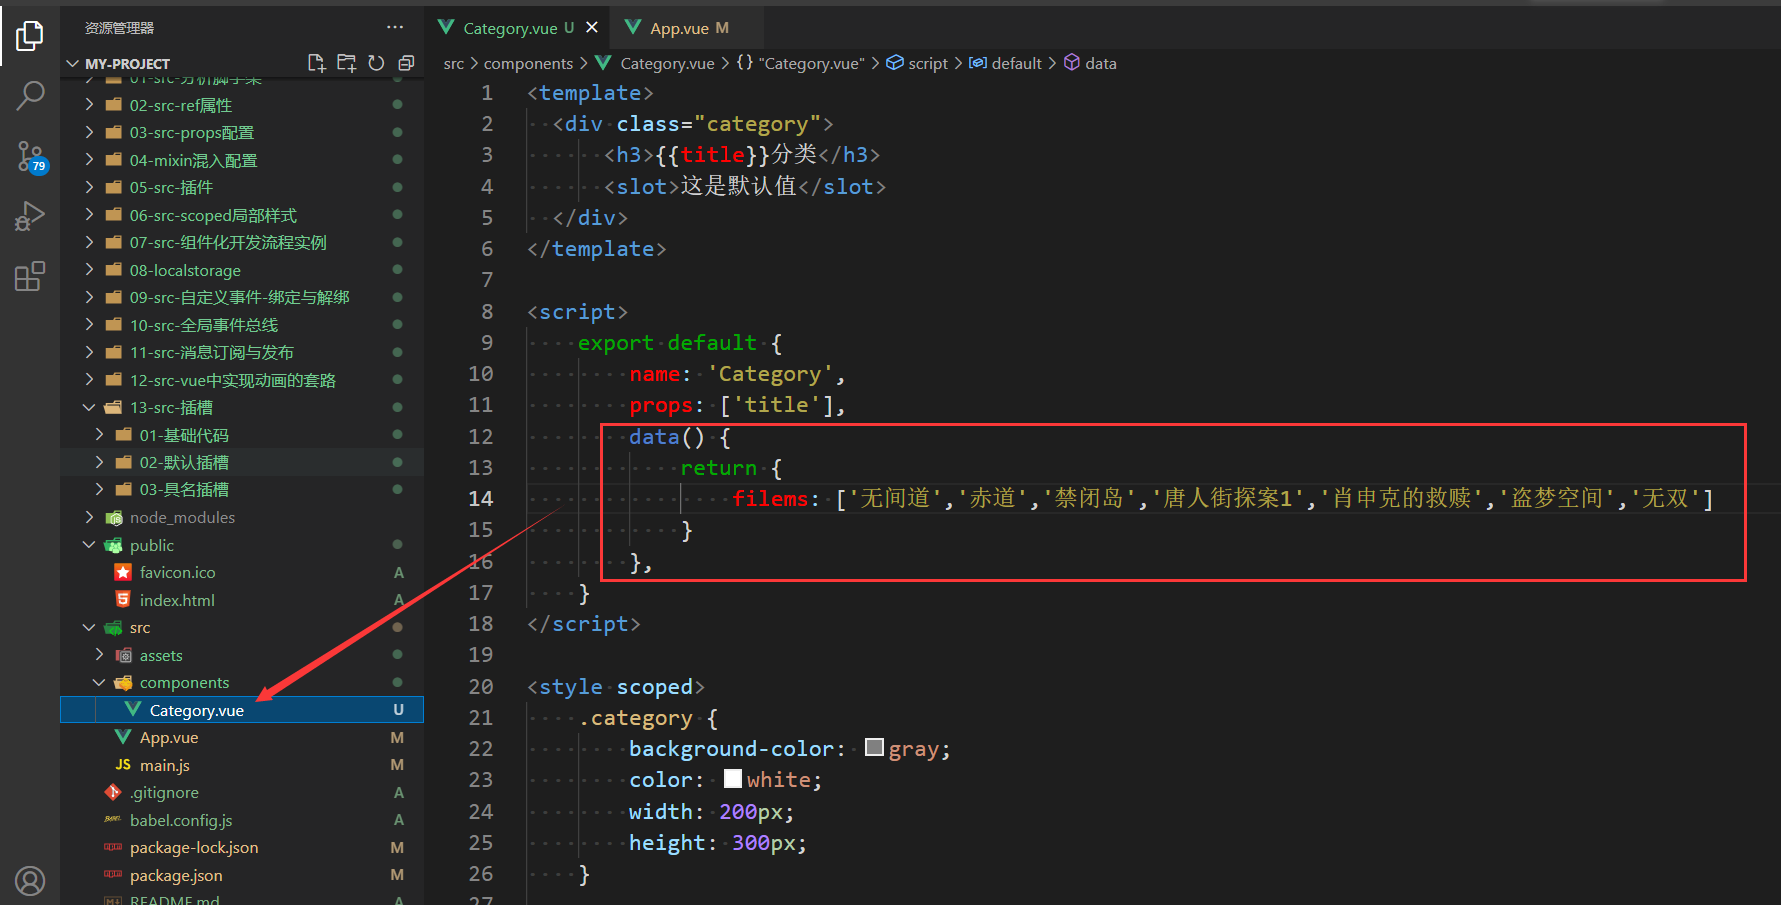The width and height of the screenshot is (1781, 905).
Task: Expand the 06-src-scoped局部样式 folder
Action: pyautogui.click(x=213, y=215)
